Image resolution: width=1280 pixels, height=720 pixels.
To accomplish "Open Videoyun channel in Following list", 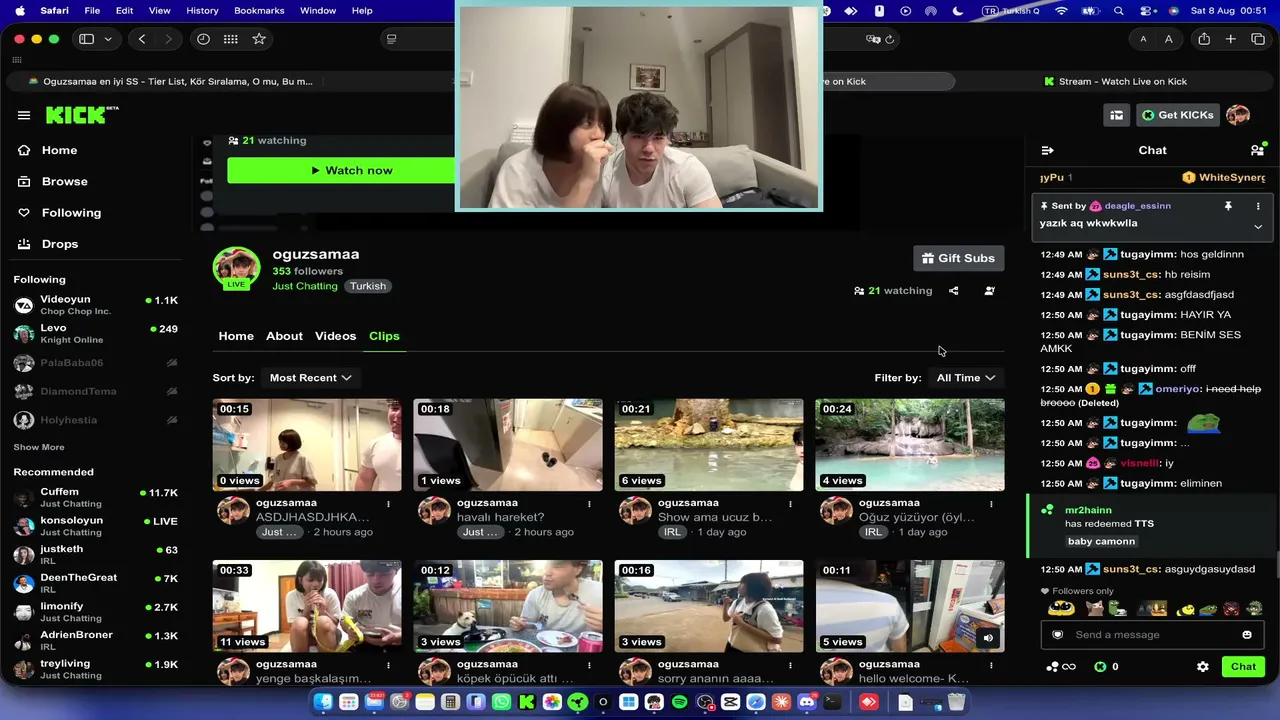I will [x=96, y=305].
